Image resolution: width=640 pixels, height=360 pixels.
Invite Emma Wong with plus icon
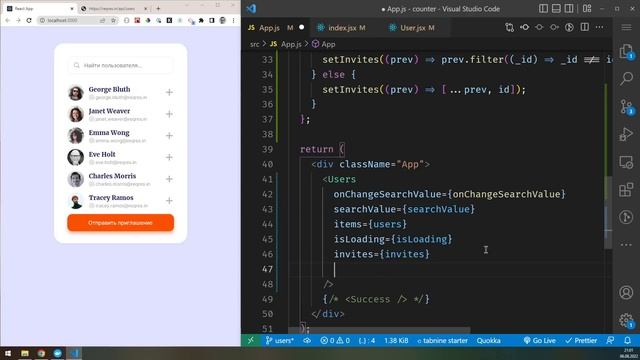pyautogui.click(x=169, y=136)
